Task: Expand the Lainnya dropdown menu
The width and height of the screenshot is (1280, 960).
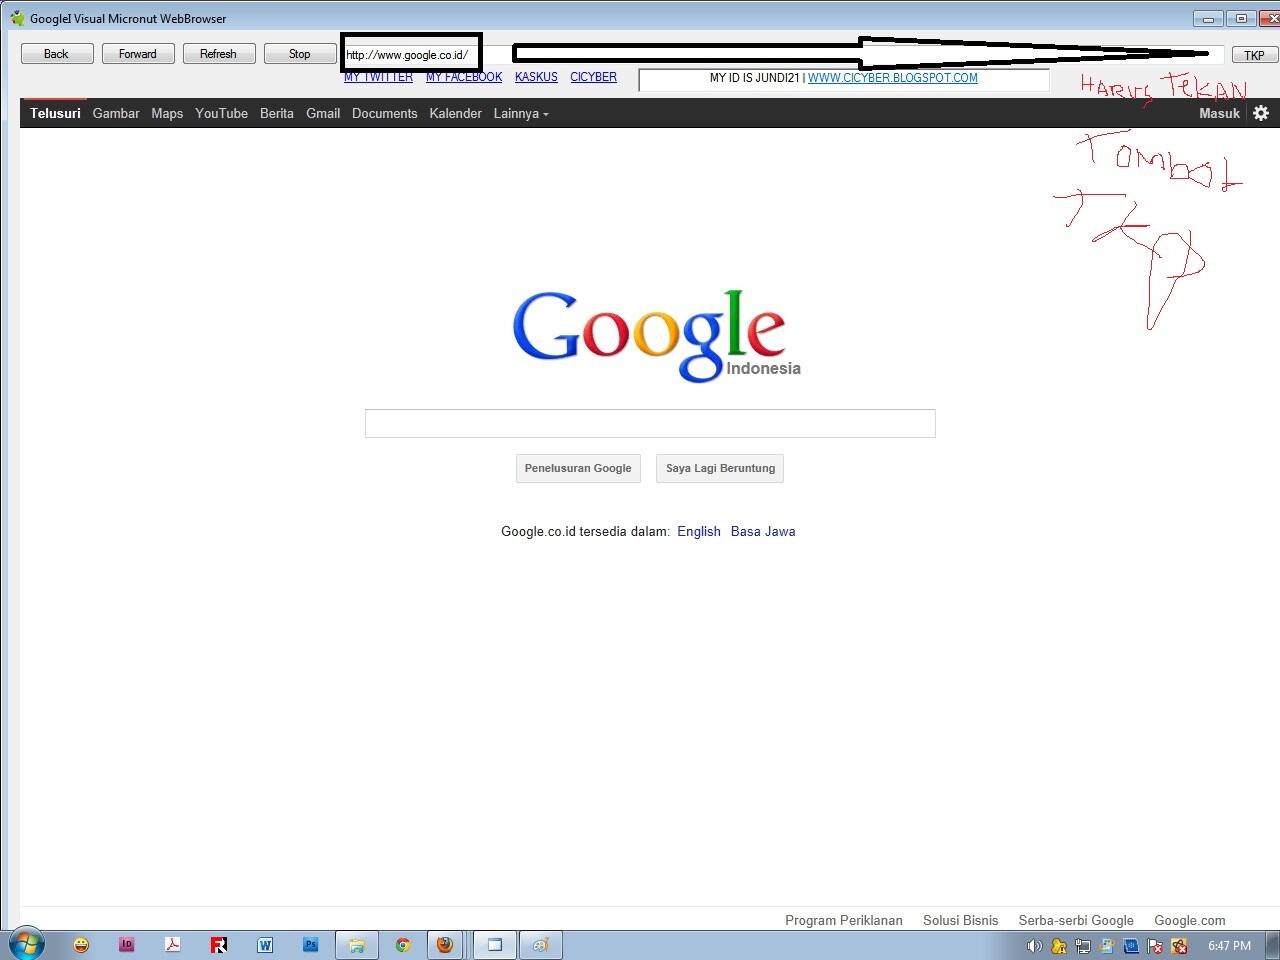Action: [x=521, y=114]
